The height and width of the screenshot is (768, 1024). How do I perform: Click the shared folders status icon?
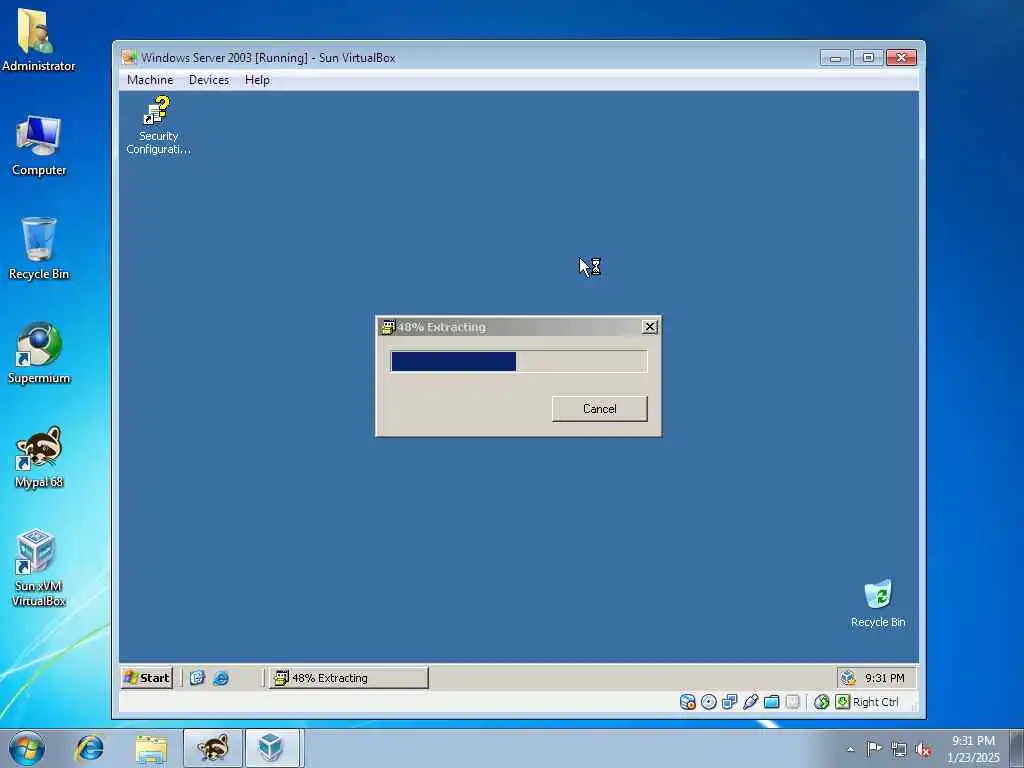click(x=771, y=702)
